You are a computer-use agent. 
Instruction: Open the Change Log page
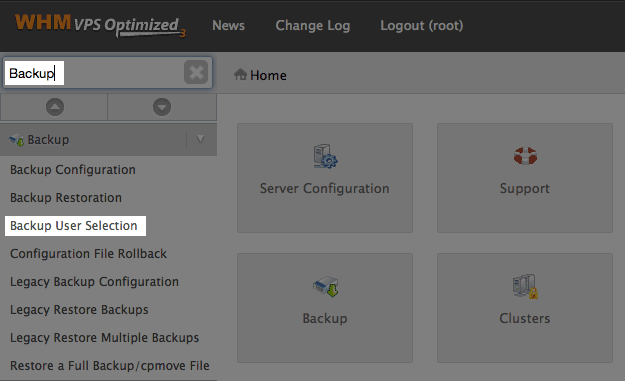(x=313, y=26)
